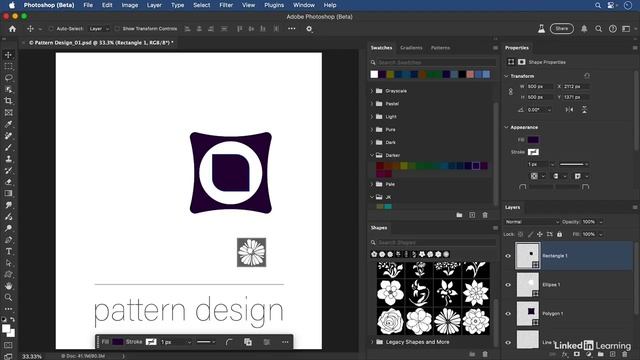Open the Plugins menu
Image resolution: width=640 pixels, height=360 pixels.
coord(274,5)
